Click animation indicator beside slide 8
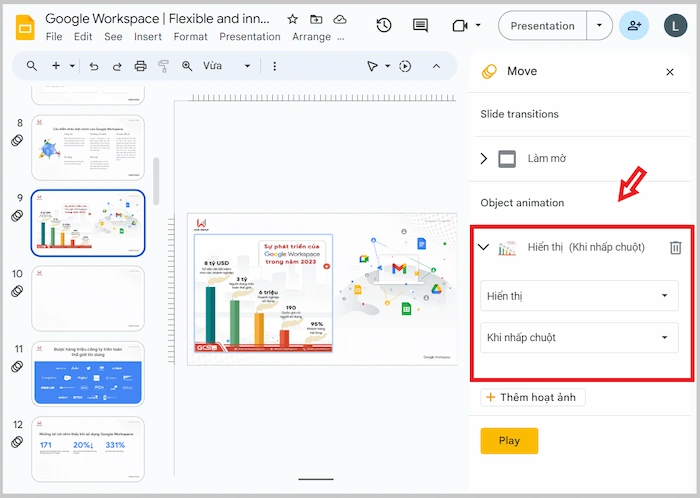Screen dimensions: 700x498 pyautogui.click(x=17, y=141)
